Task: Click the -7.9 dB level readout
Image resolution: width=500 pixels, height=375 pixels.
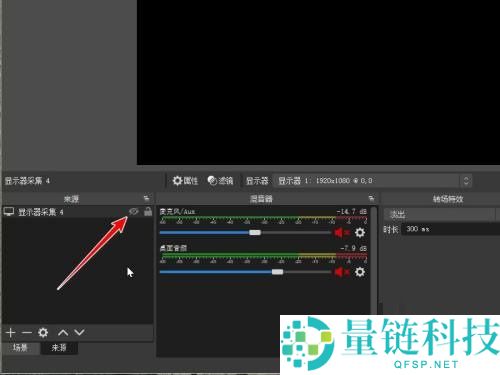Action: [x=353, y=248]
